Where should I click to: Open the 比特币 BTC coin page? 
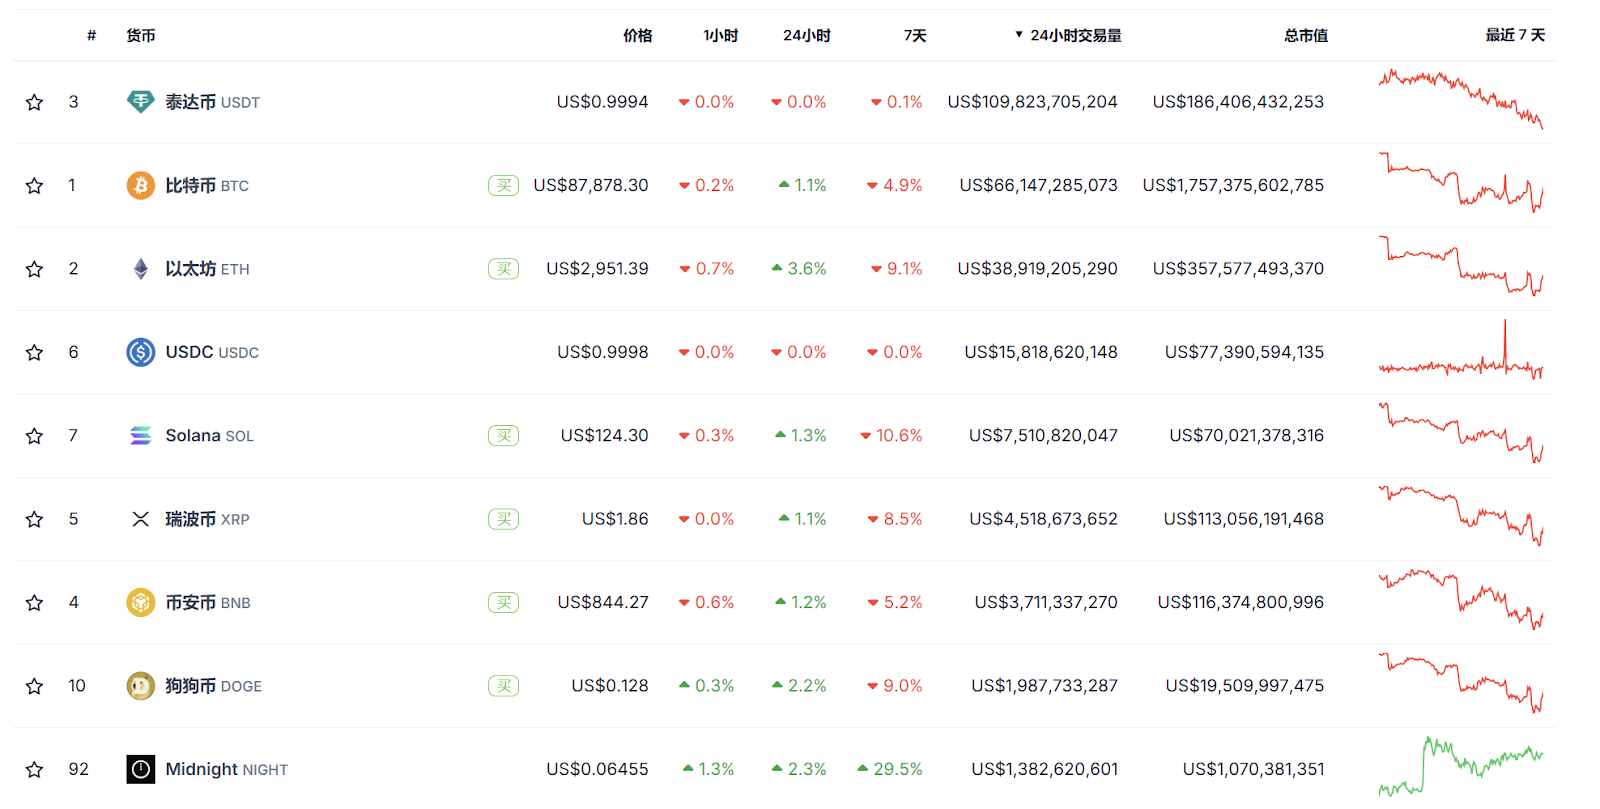pos(207,185)
